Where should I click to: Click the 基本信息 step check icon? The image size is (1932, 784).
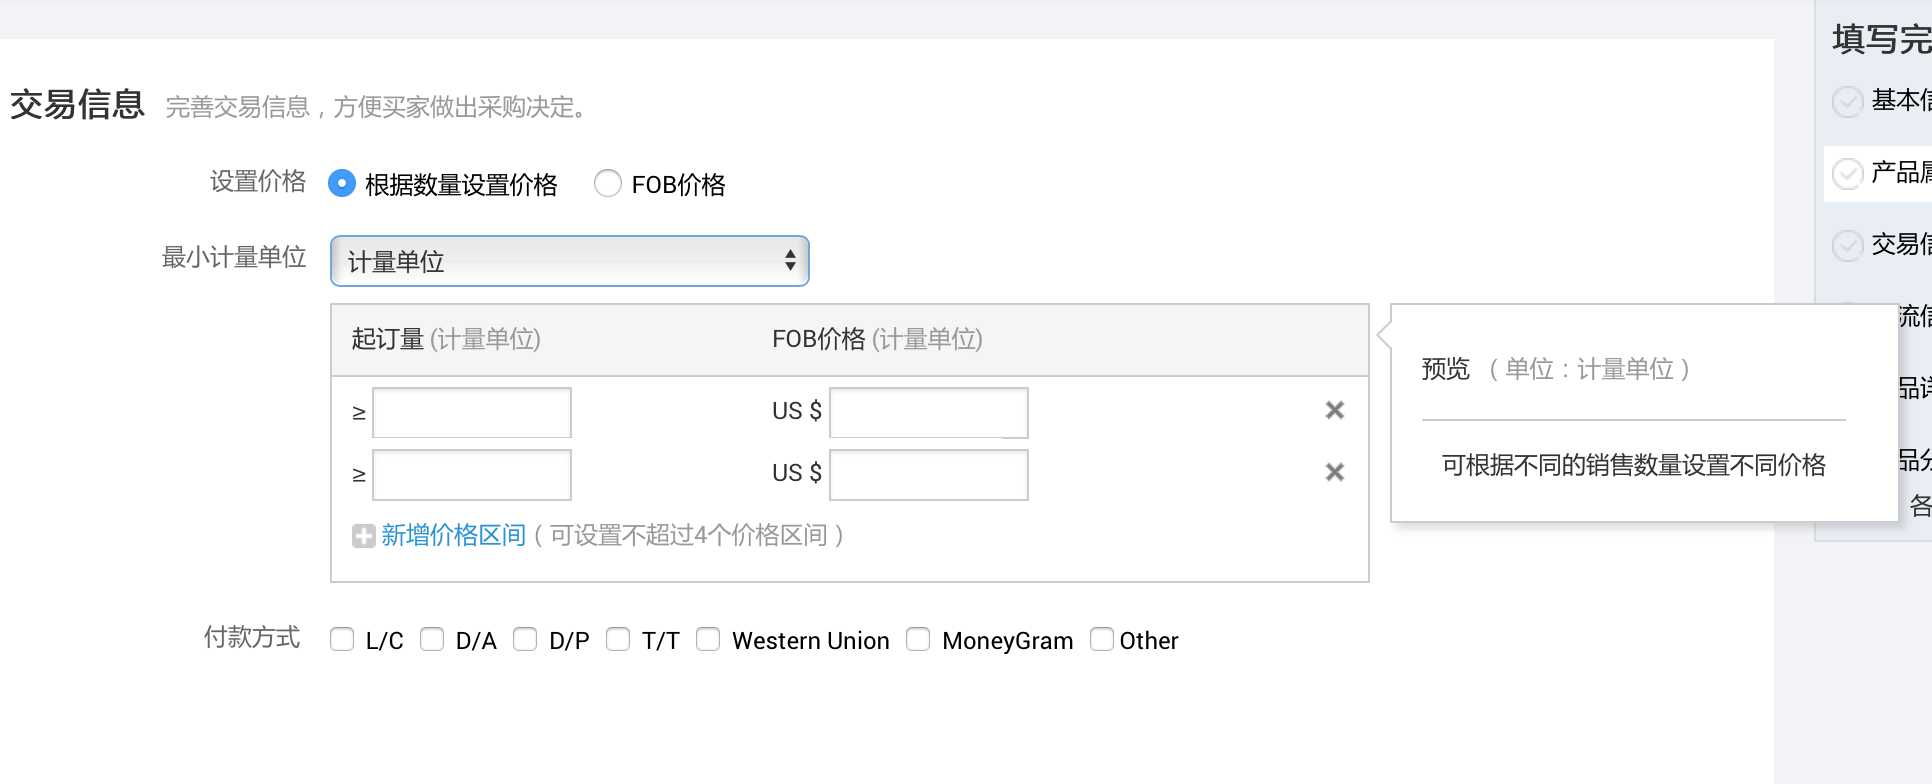[x=1847, y=102]
